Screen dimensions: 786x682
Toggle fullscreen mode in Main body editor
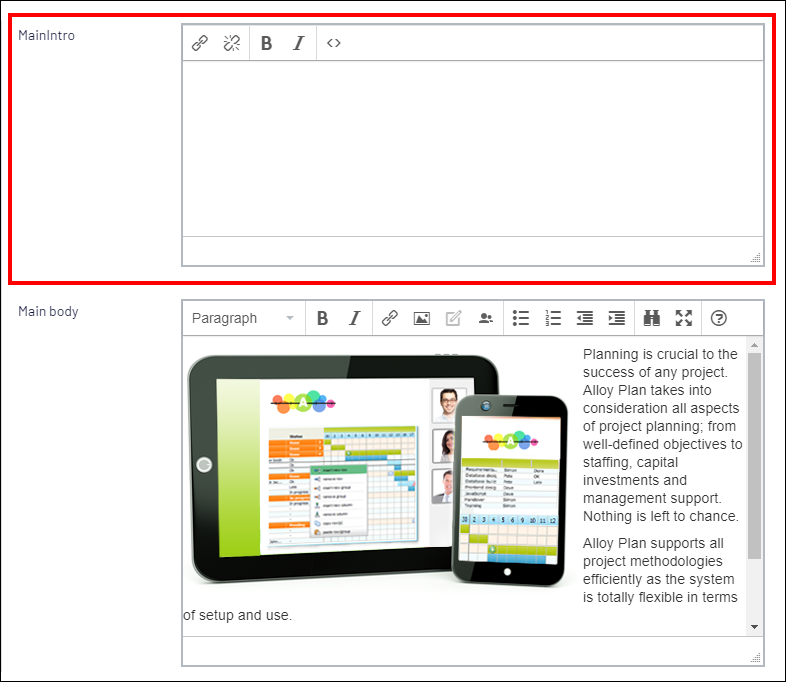coord(684,318)
